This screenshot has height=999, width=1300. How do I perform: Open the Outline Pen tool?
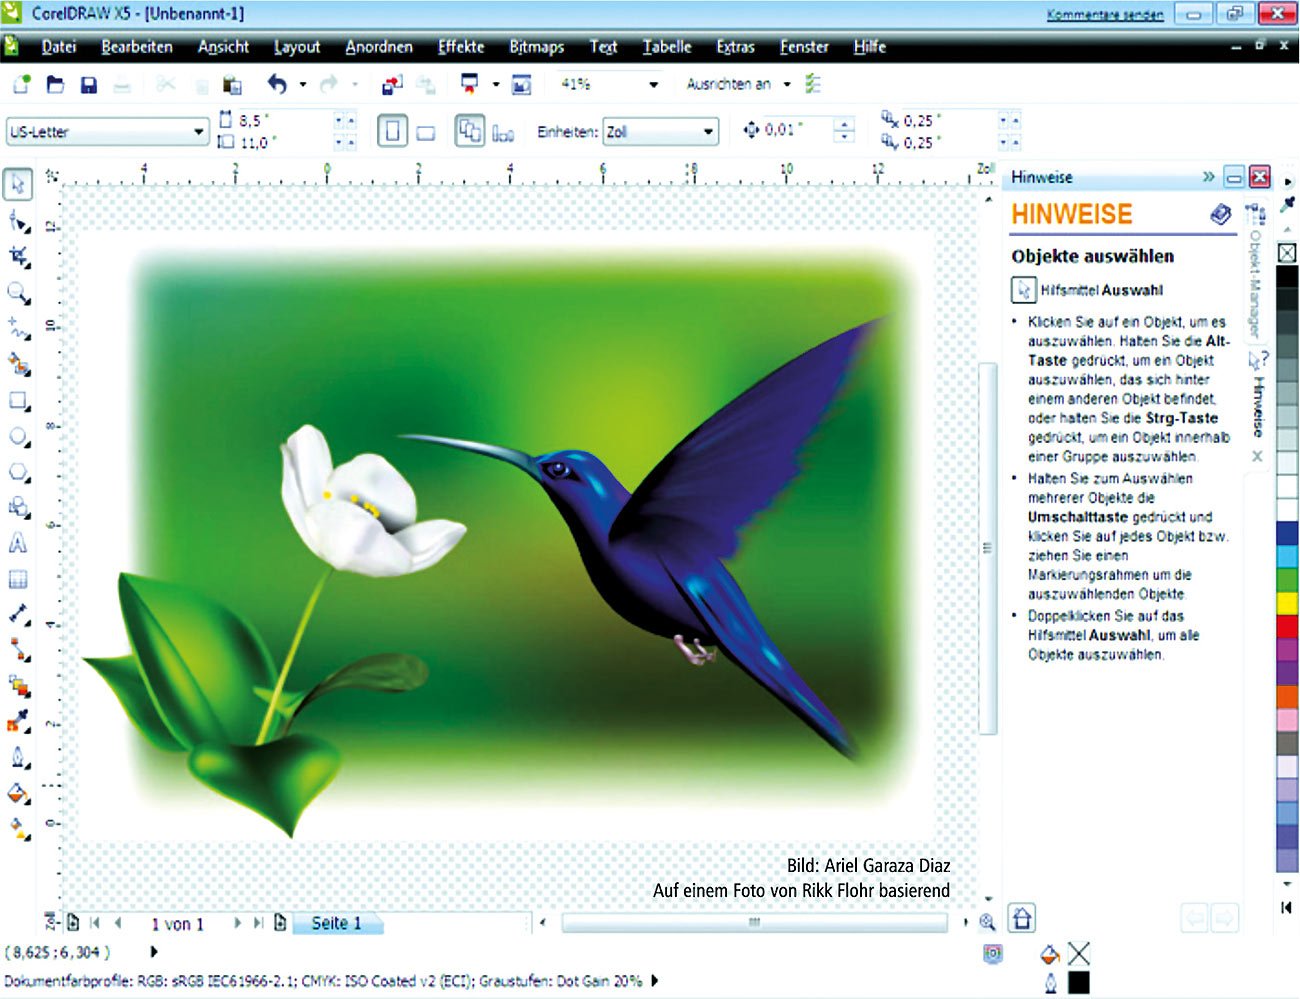(x=18, y=757)
